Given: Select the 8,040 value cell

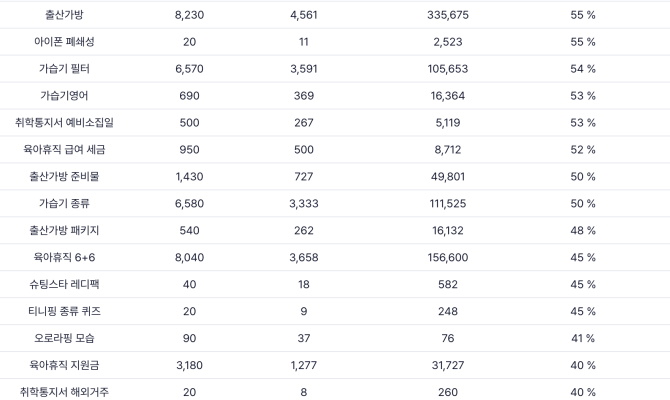Looking at the screenshot, I should click(189, 258).
